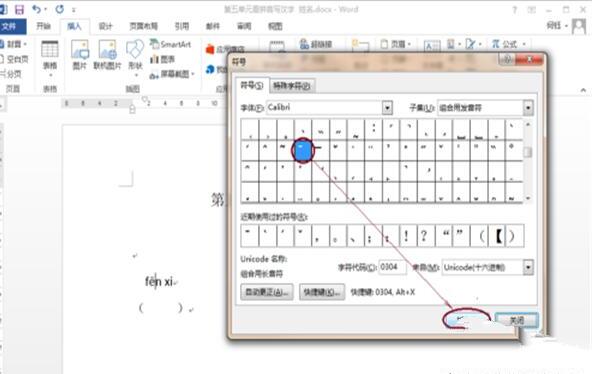Screen dimensions: 592x374
Task: Open the 封面 cover page dropdown
Action: (14, 44)
